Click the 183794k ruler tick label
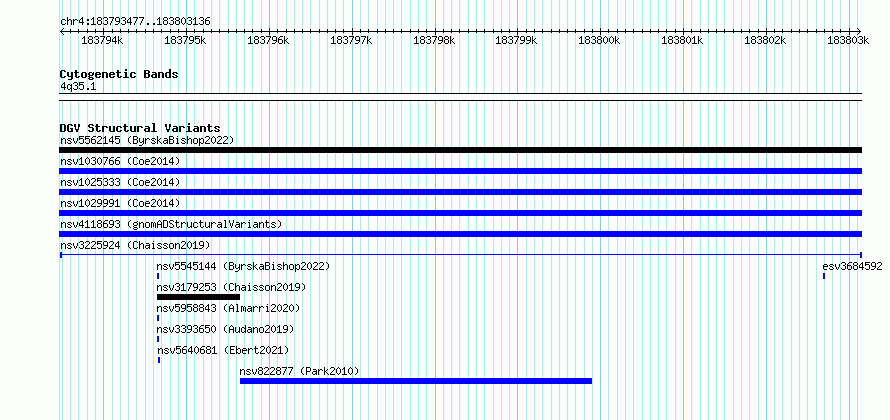Viewport: 890px width, 420px height. point(102,41)
